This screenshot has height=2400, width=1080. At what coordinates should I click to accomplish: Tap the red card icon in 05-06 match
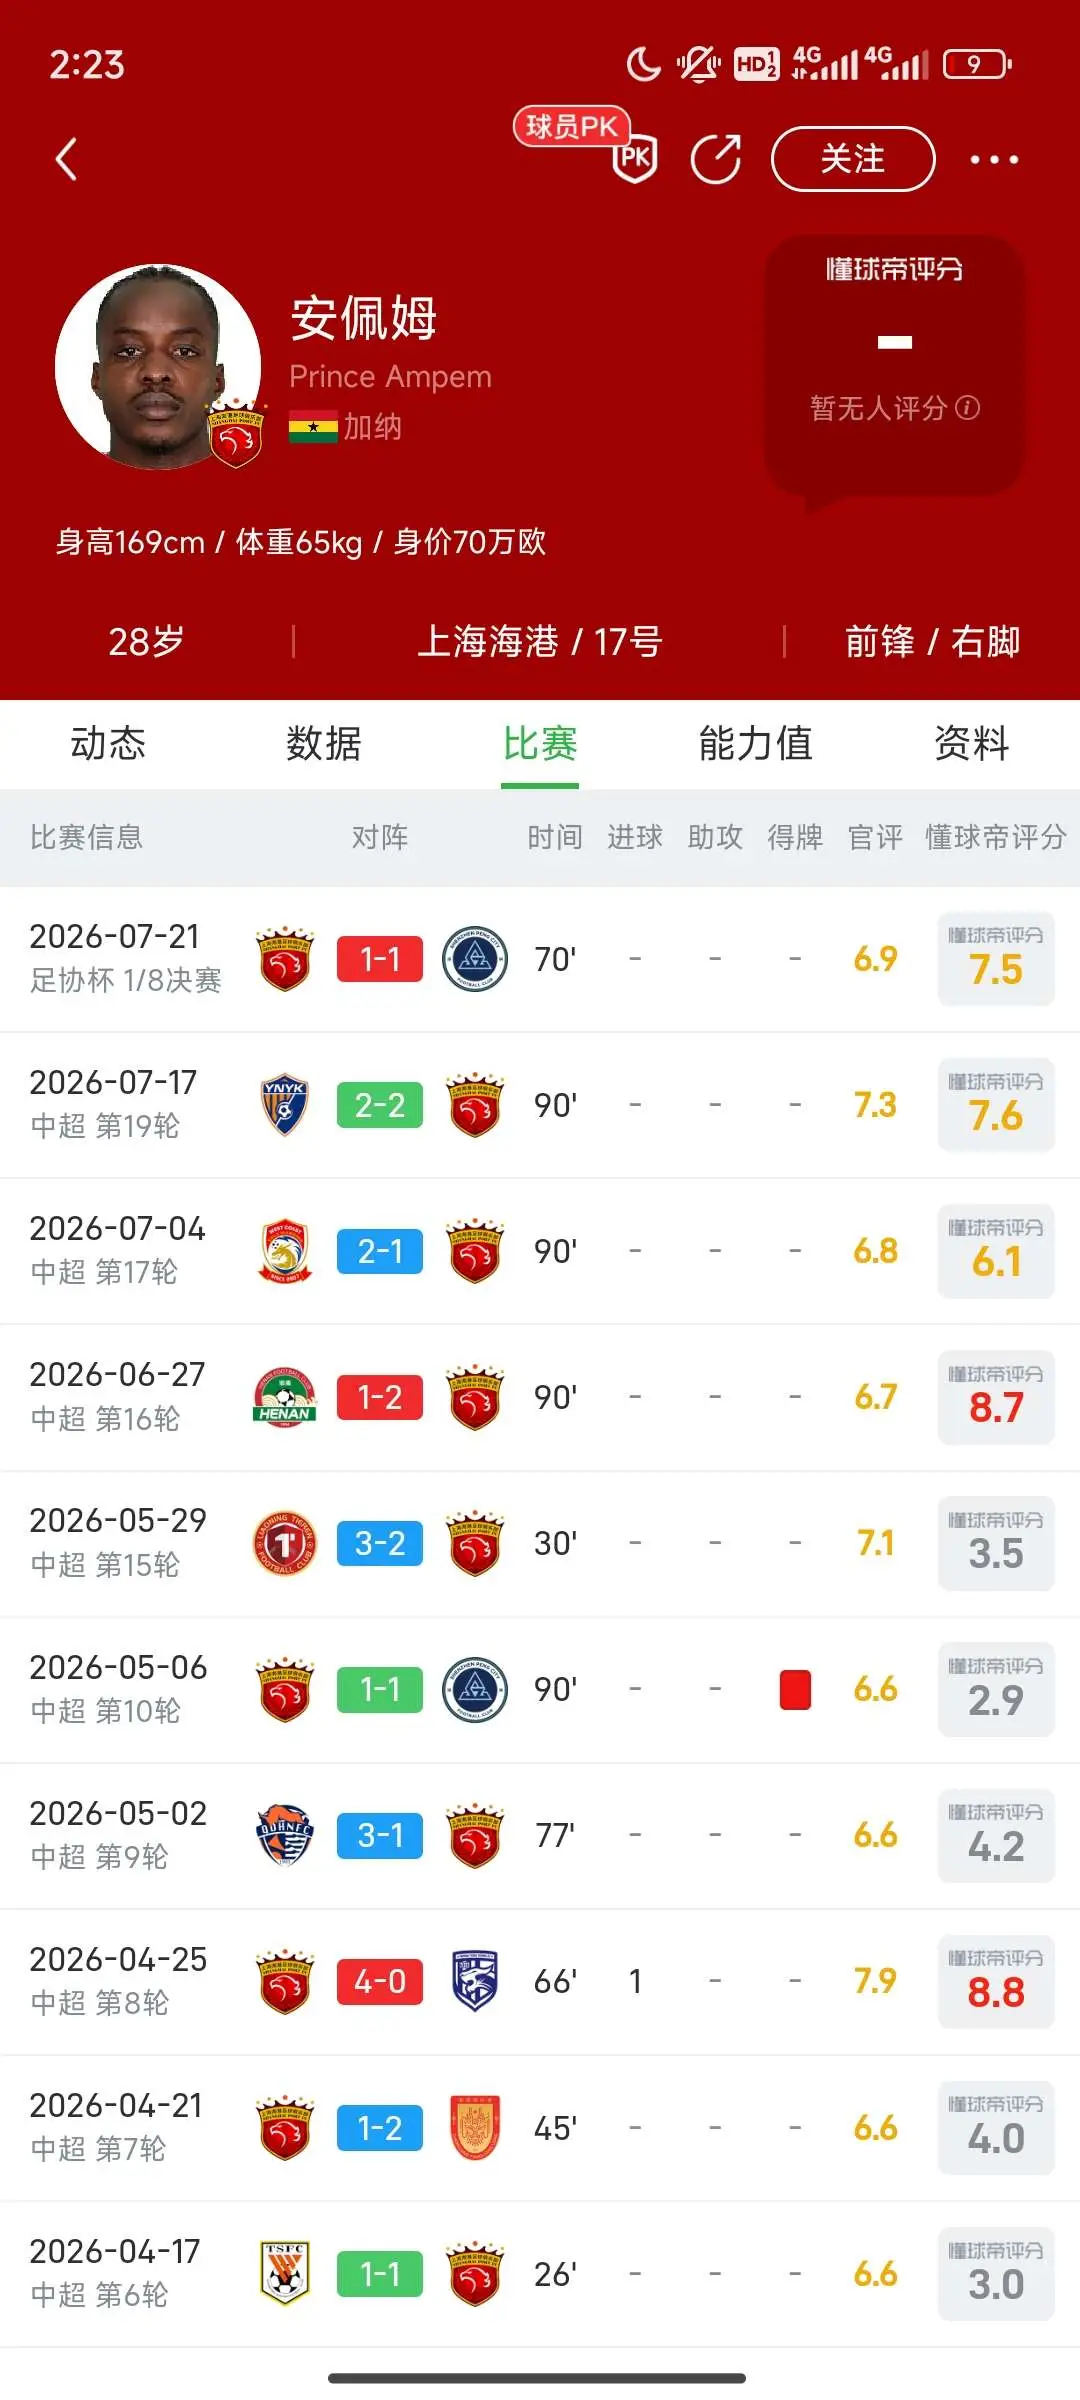click(795, 1689)
